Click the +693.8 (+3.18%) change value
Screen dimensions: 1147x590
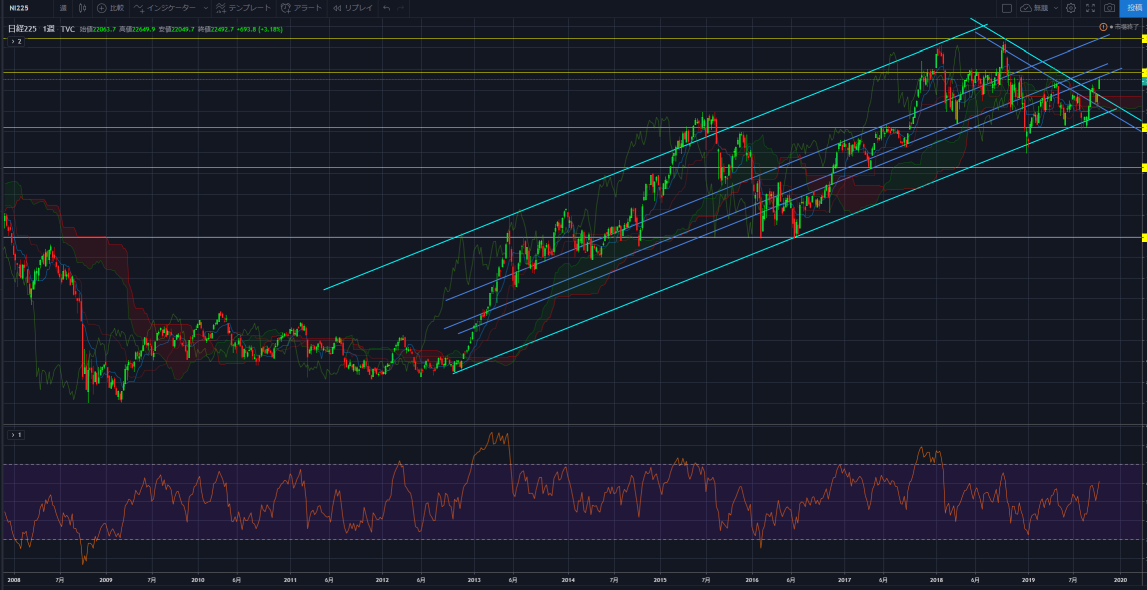tap(262, 29)
